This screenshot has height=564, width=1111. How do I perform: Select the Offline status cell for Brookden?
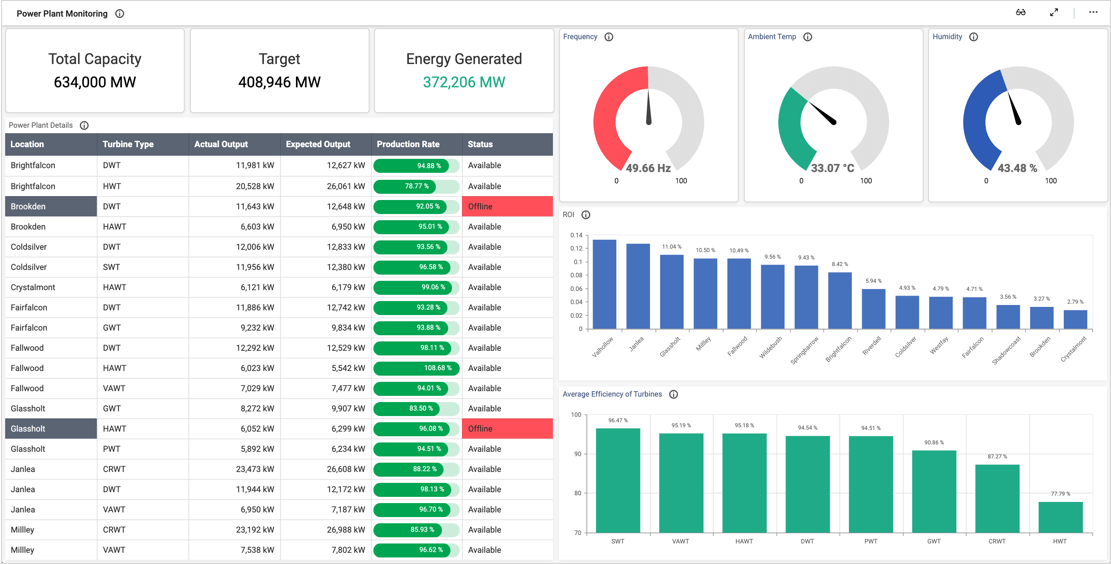507,206
